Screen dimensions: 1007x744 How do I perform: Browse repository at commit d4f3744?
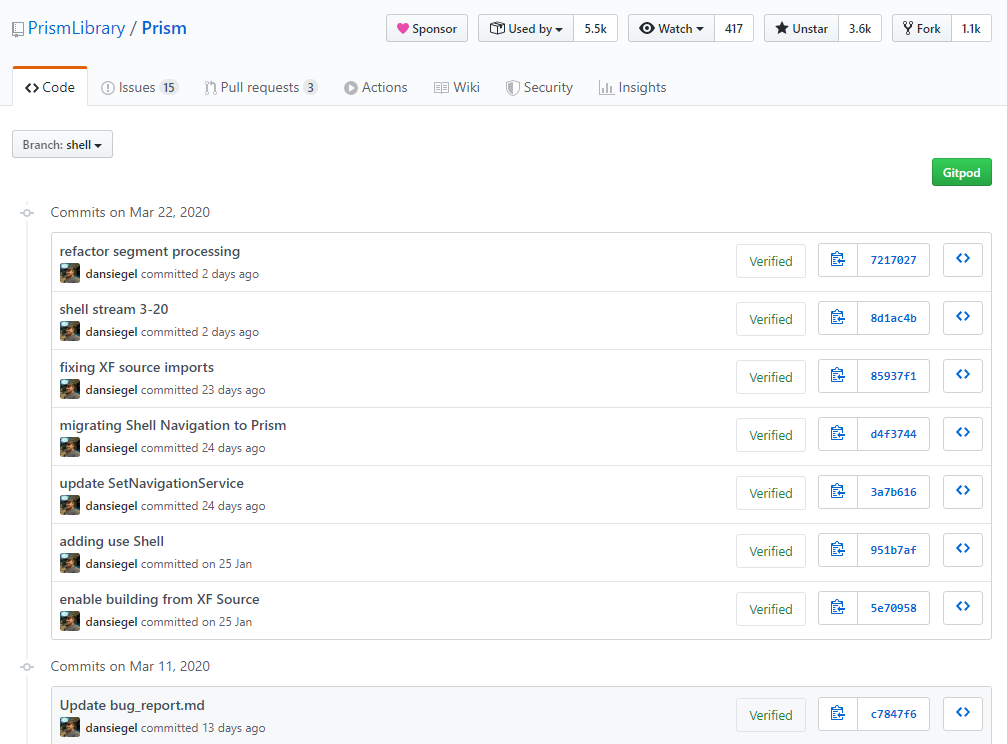[963, 434]
